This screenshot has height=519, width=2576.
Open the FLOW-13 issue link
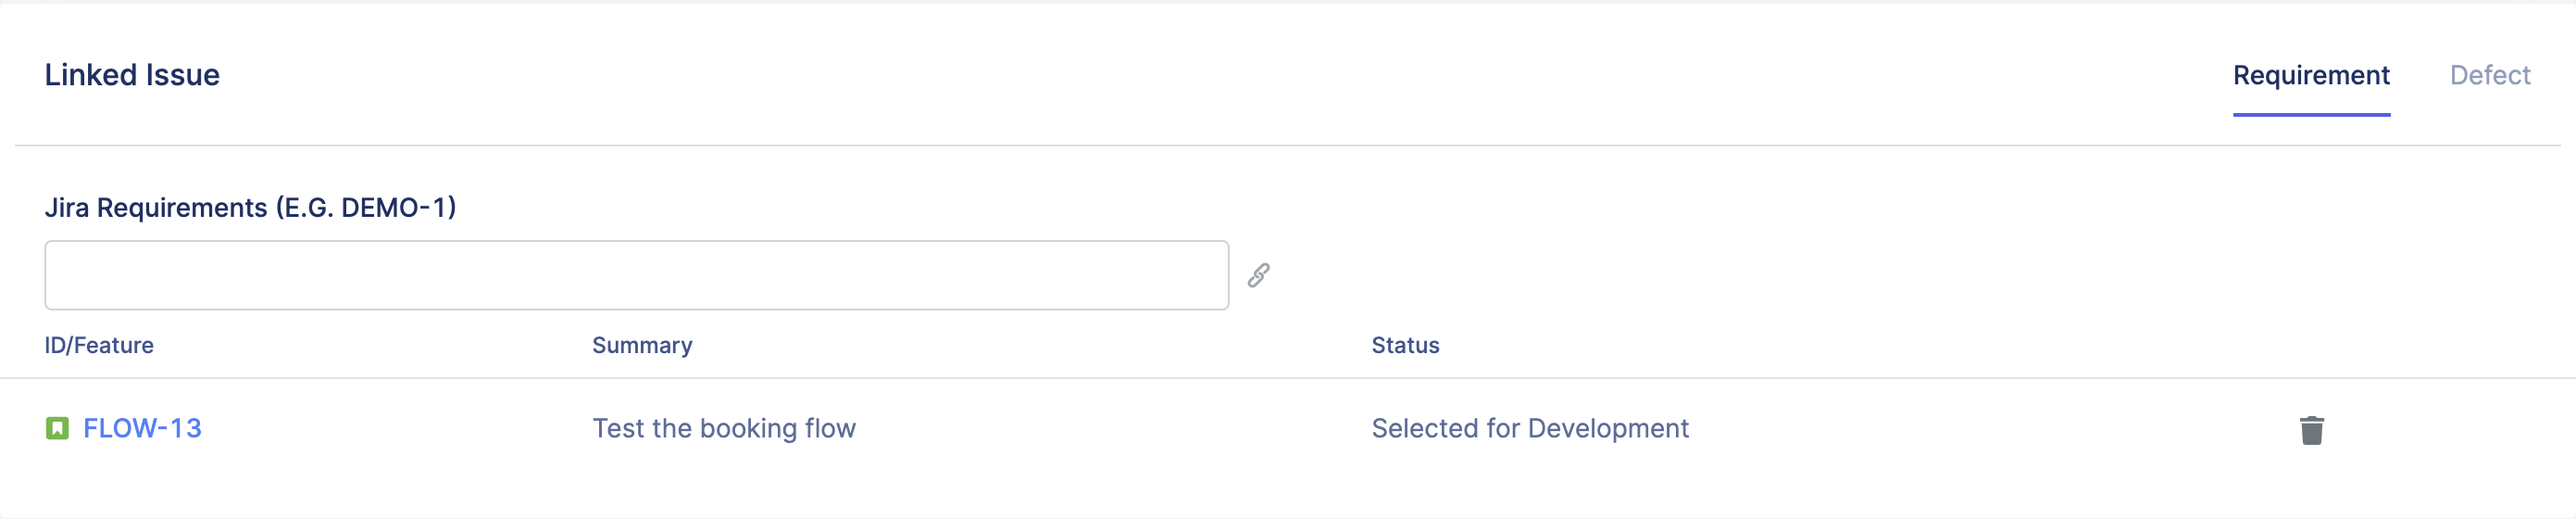click(142, 429)
